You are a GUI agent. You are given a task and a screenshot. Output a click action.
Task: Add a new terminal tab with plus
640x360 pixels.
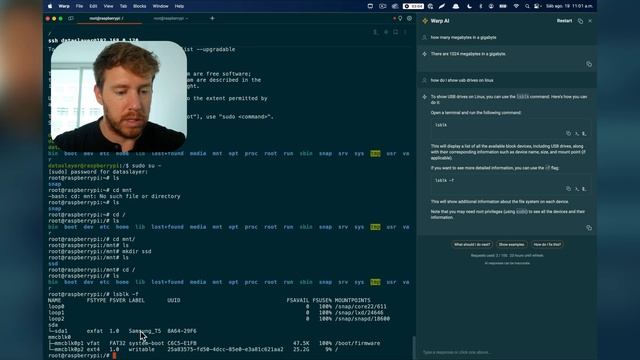click(x=212, y=18)
